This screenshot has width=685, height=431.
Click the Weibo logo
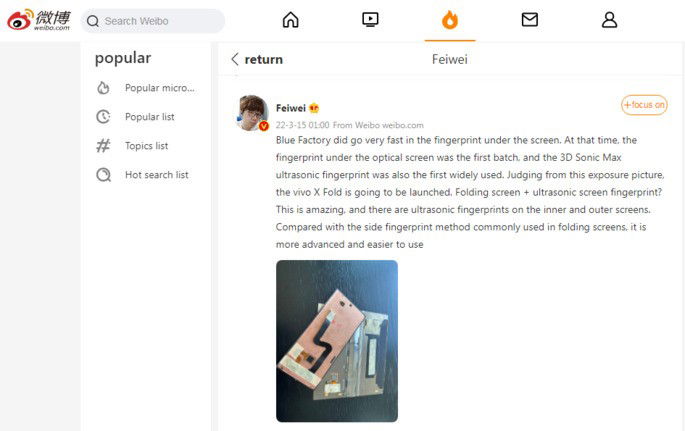[39, 20]
